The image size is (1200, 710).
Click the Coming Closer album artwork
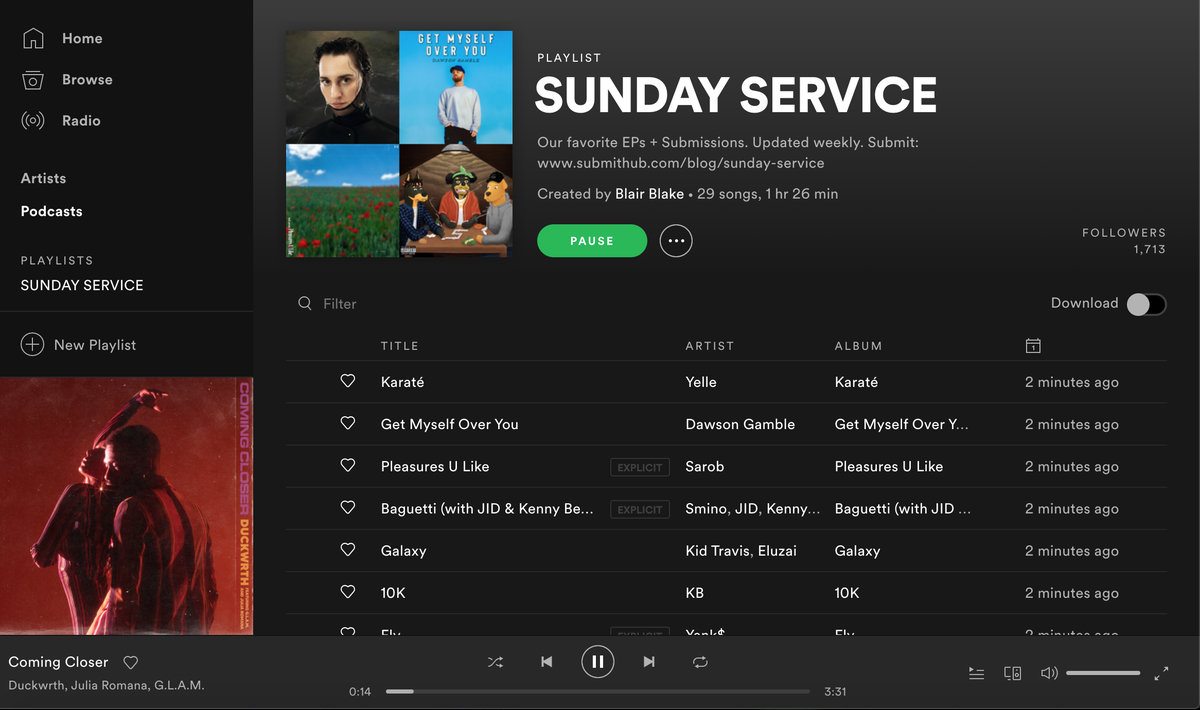click(x=126, y=506)
